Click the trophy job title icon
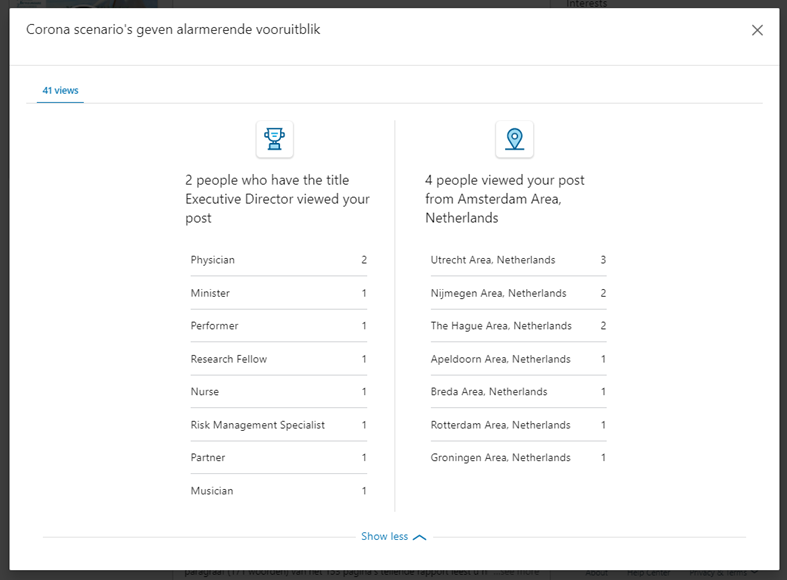 point(275,139)
